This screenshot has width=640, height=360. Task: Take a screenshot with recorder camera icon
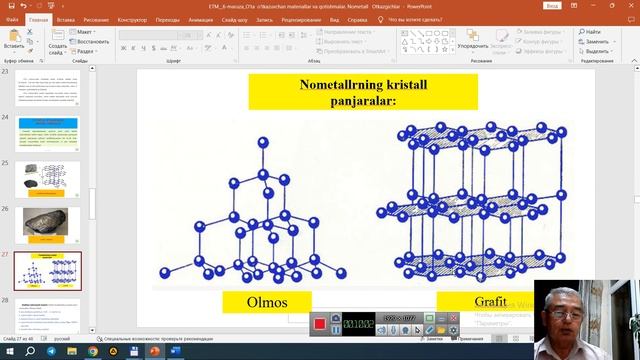click(x=336, y=318)
